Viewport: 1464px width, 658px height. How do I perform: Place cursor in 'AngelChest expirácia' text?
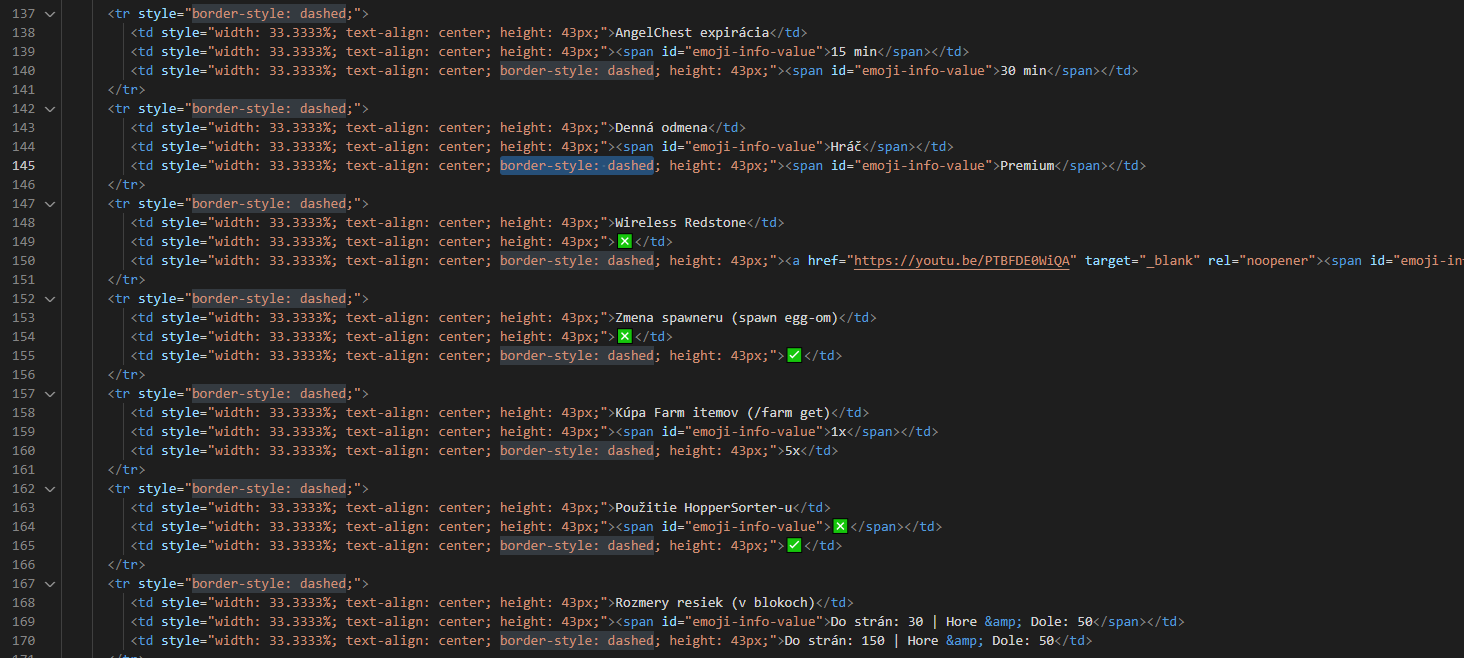(692, 33)
